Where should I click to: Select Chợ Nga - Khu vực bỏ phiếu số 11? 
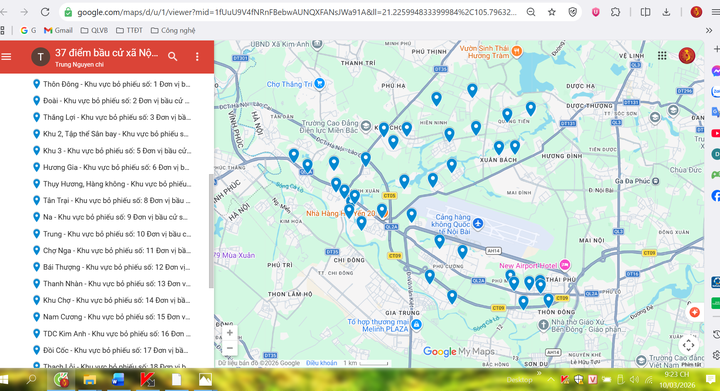click(112, 250)
